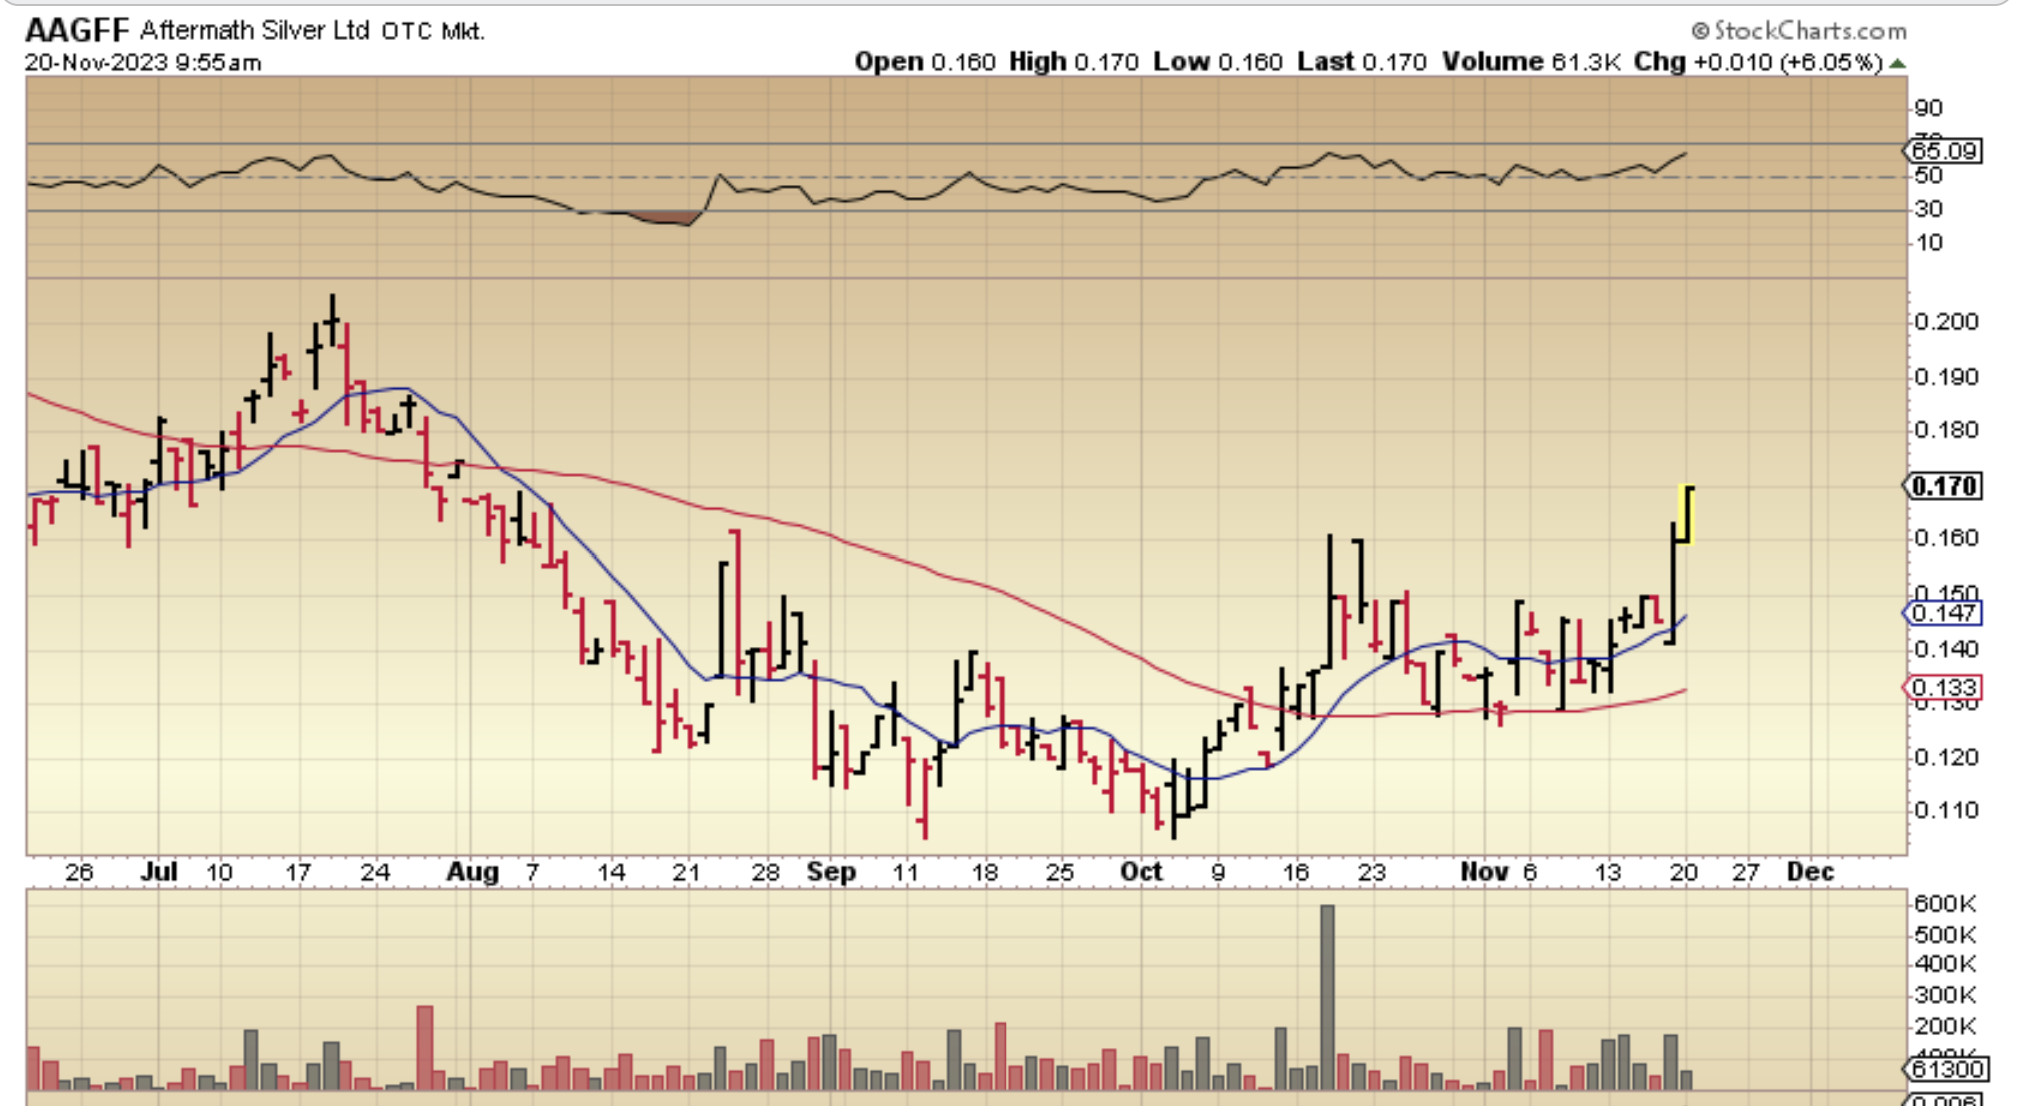
Task: Click the 0.200 price axis label
Action: (1945, 322)
